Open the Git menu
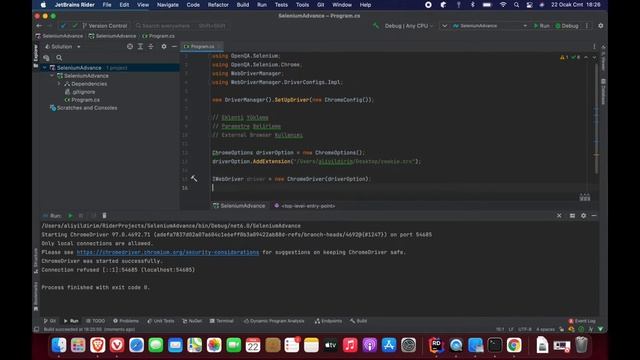This screenshot has height=360, width=640. point(321,5)
